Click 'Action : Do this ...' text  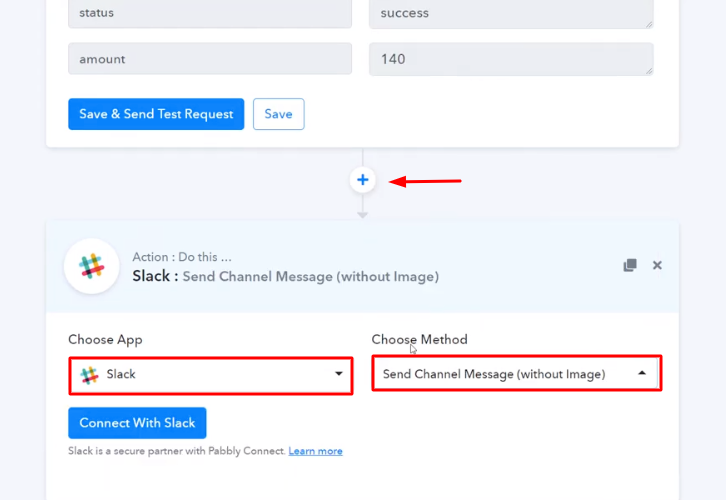182,257
